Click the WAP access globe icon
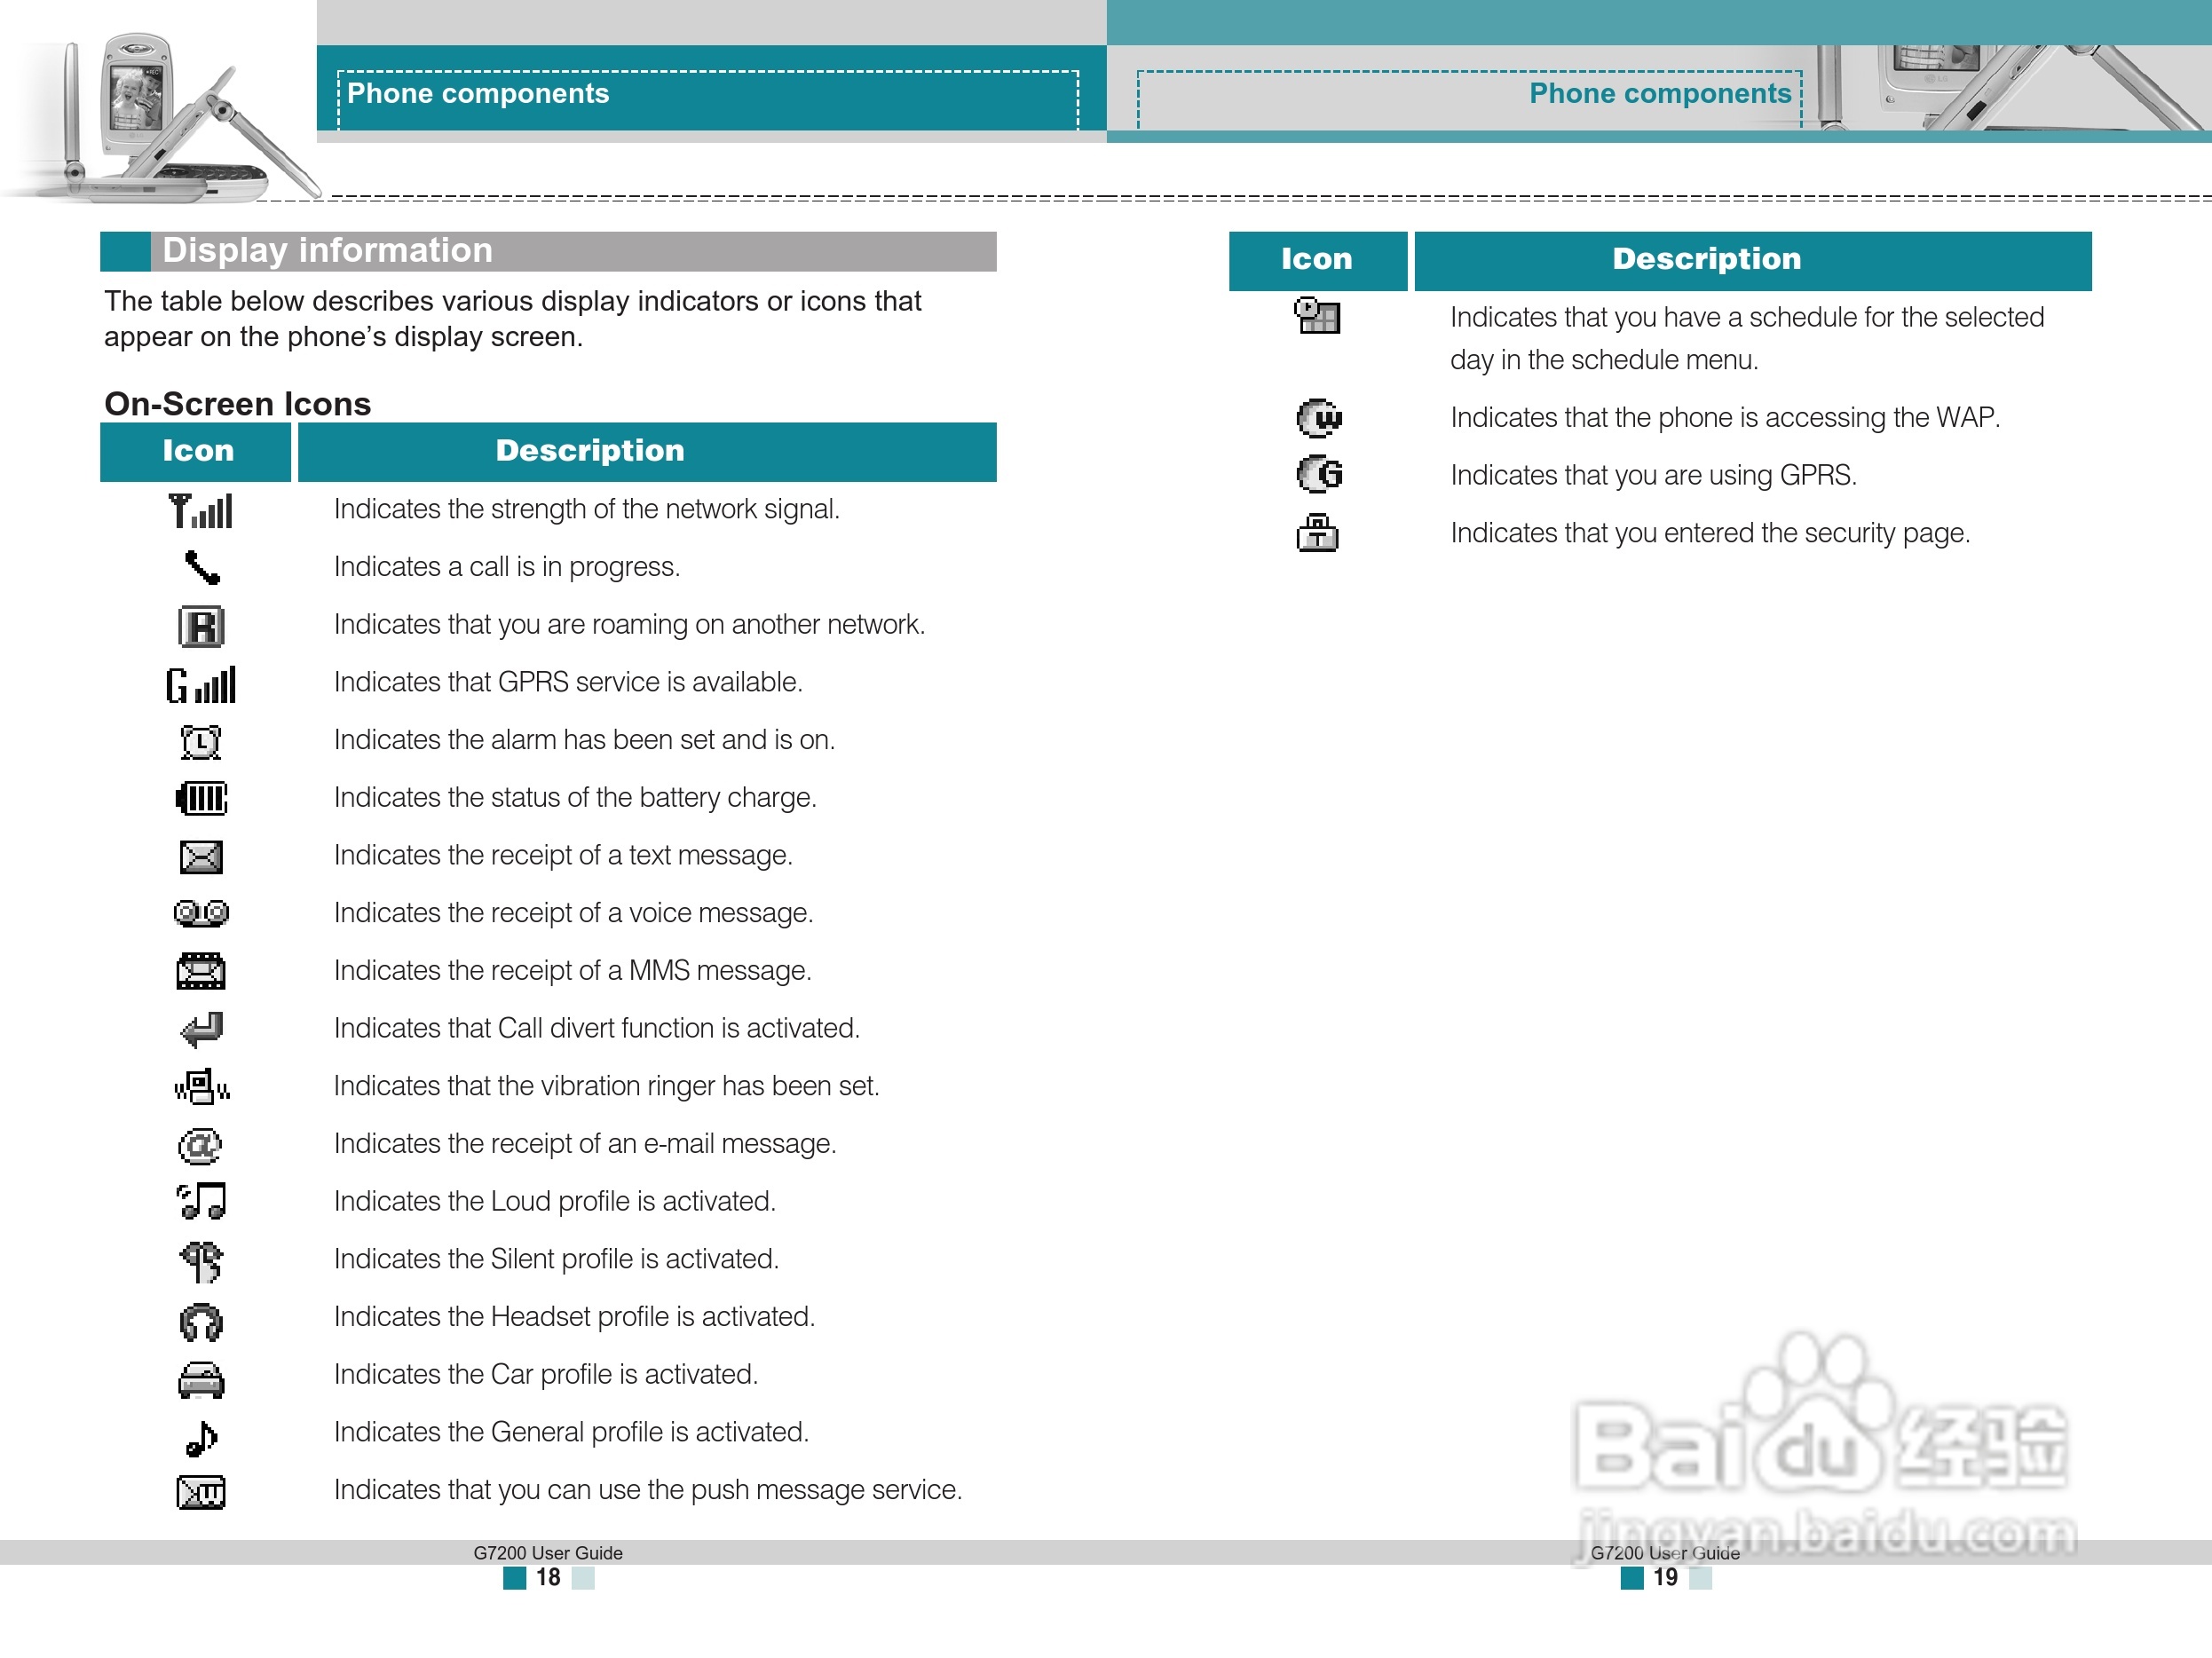 (1318, 418)
